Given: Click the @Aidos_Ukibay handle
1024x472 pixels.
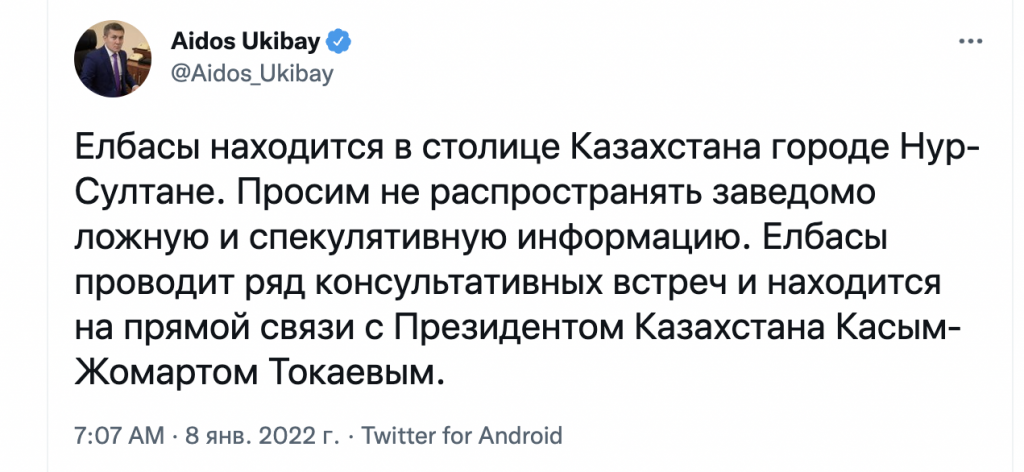Looking at the screenshot, I should coord(251,74).
